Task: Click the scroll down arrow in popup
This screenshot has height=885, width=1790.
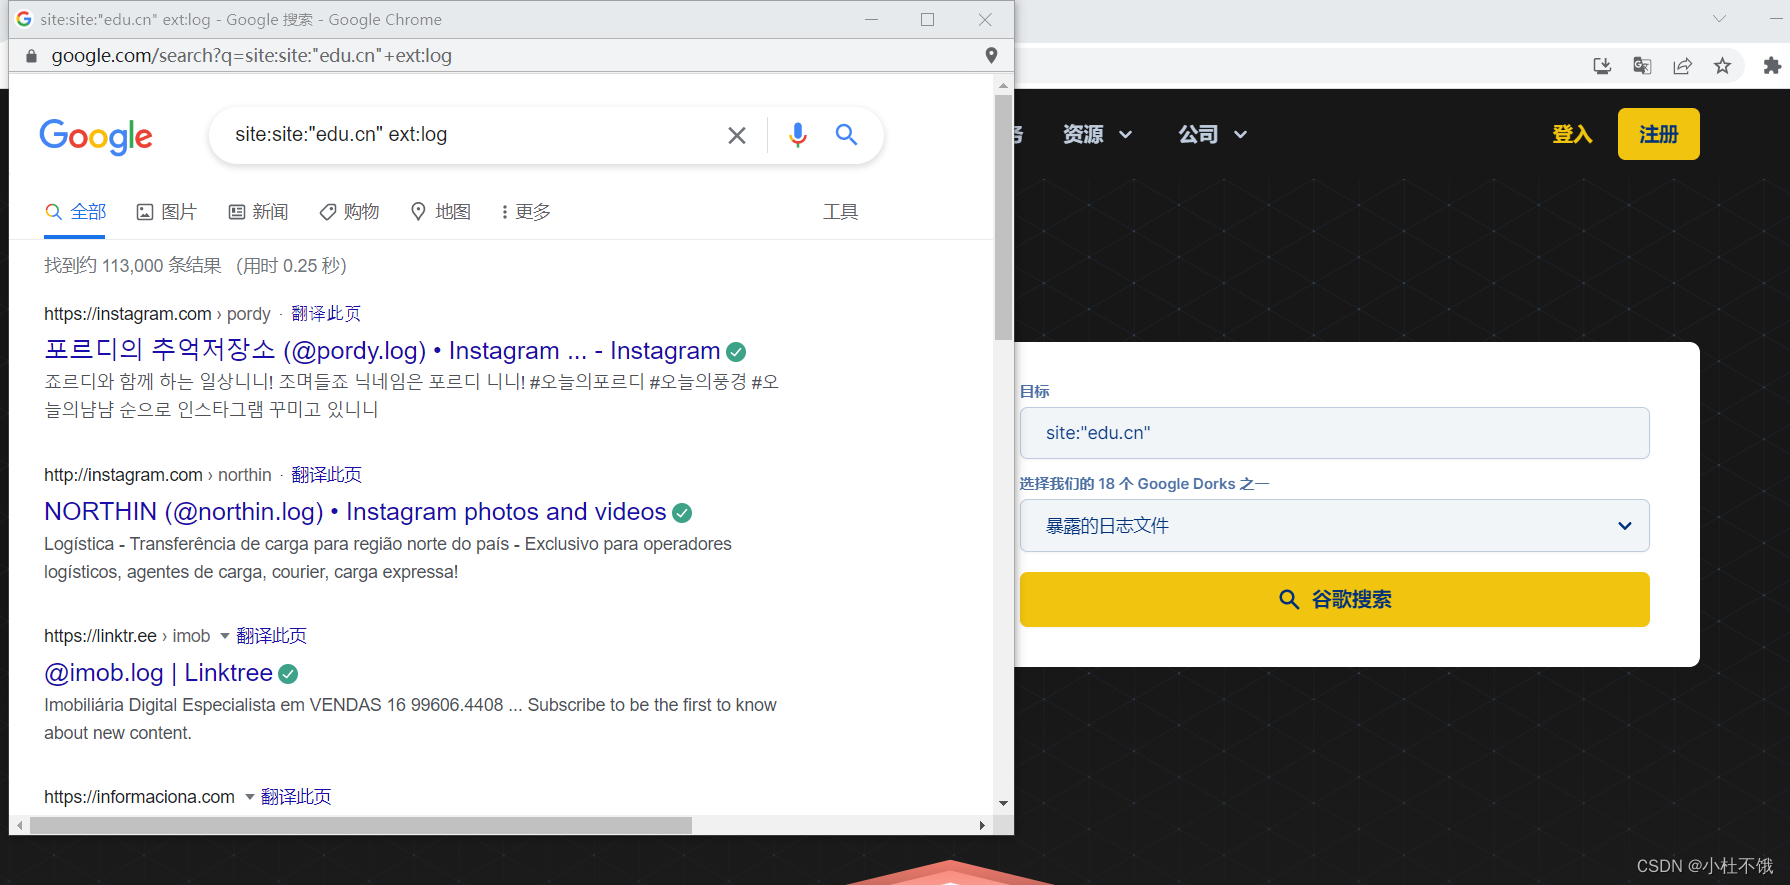Action: (x=1003, y=803)
